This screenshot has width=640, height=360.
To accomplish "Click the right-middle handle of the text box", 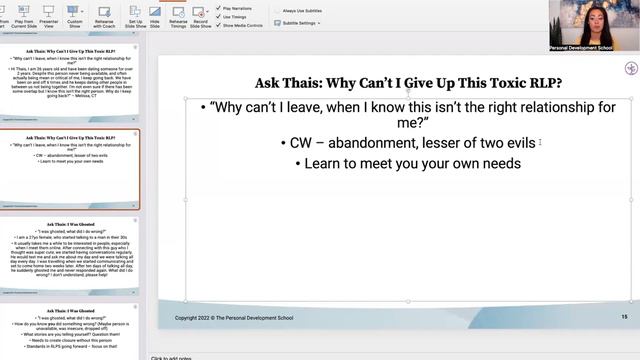I will point(631,200).
